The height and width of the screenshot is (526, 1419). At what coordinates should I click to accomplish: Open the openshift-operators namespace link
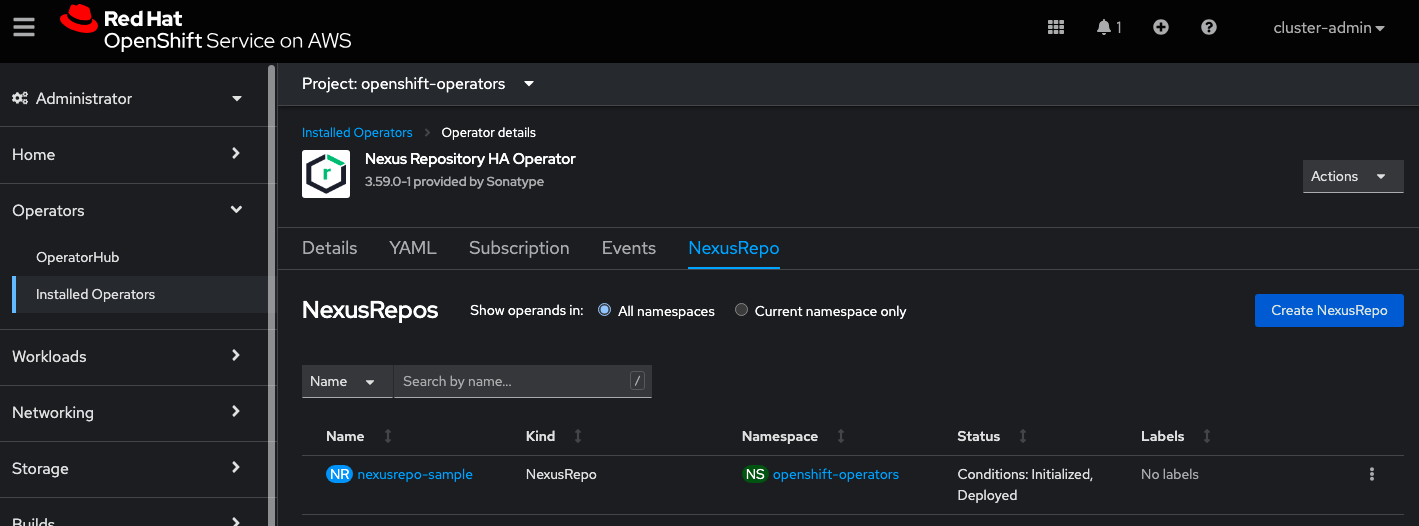click(x=836, y=475)
